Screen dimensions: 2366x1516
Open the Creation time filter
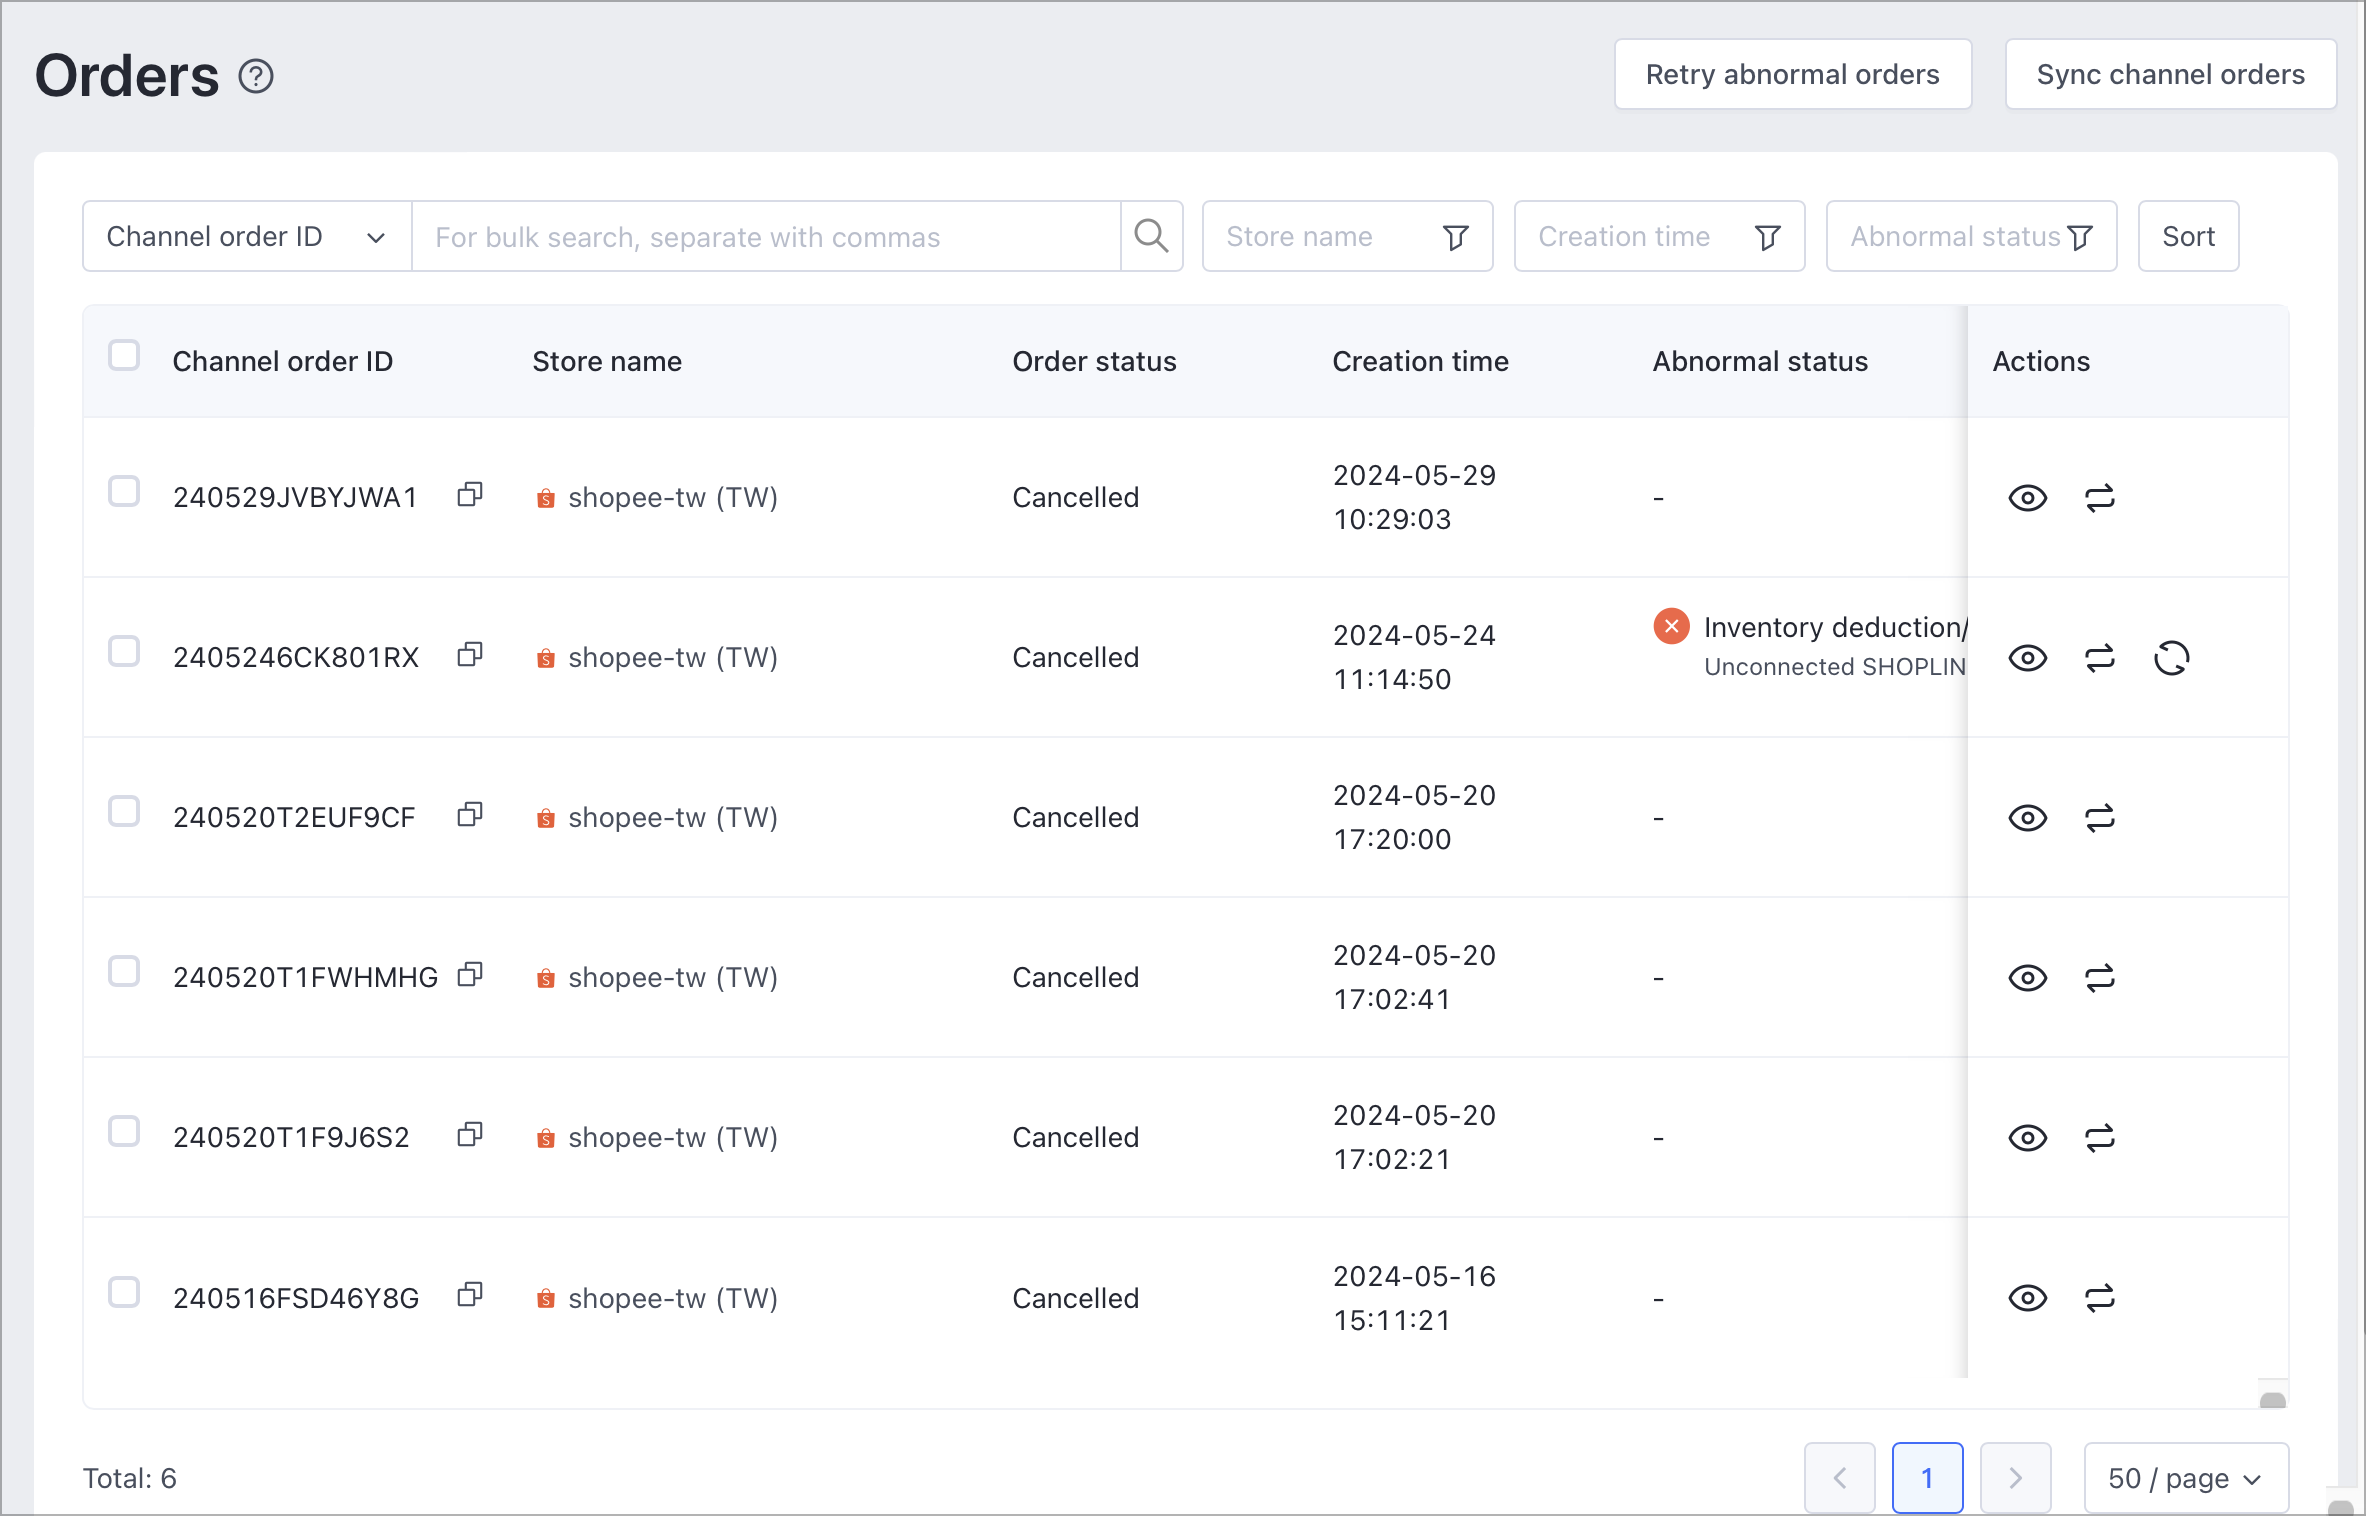[1659, 236]
